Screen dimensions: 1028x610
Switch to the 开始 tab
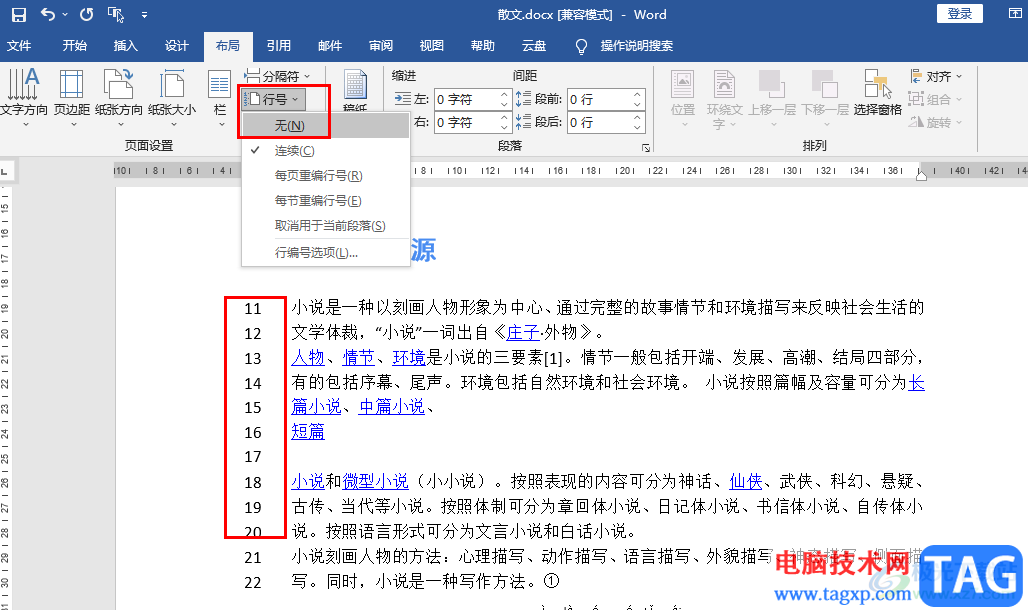[75, 45]
